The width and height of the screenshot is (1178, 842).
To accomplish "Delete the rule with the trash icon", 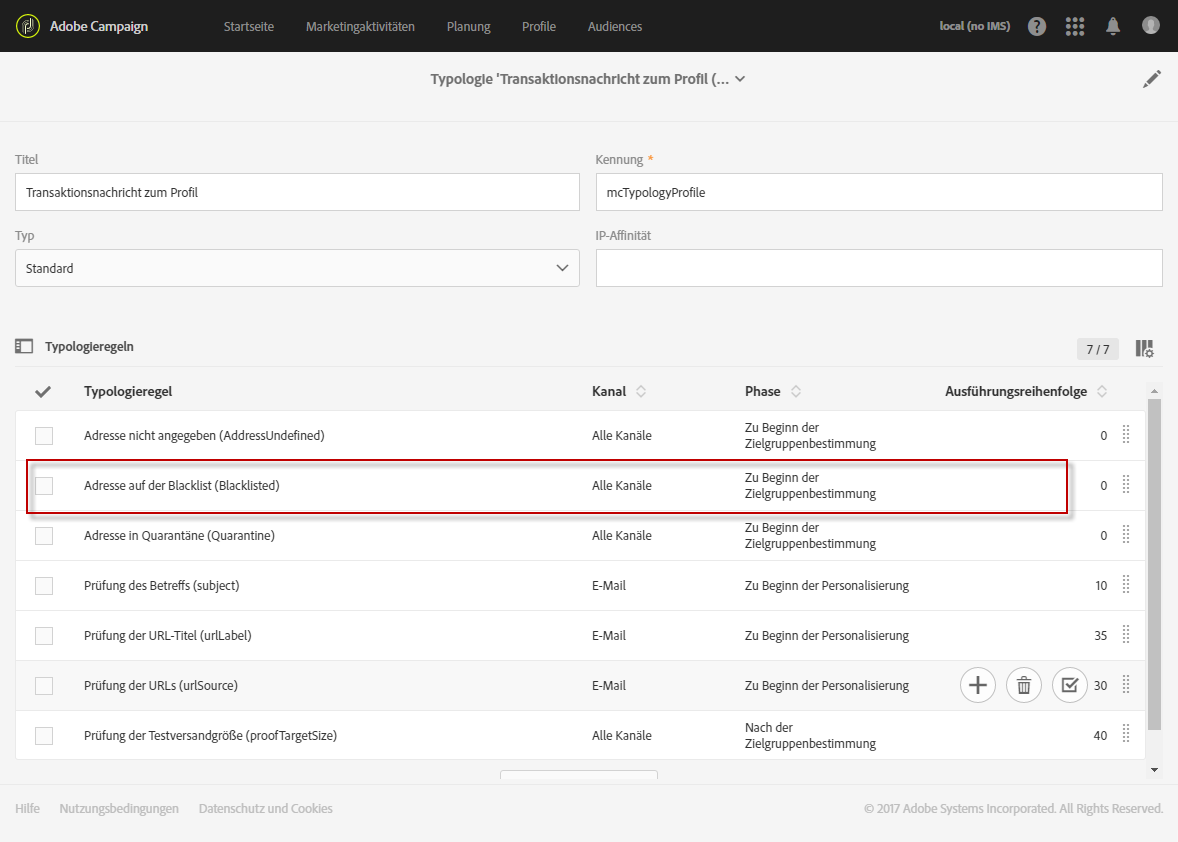I will point(1024,685).
